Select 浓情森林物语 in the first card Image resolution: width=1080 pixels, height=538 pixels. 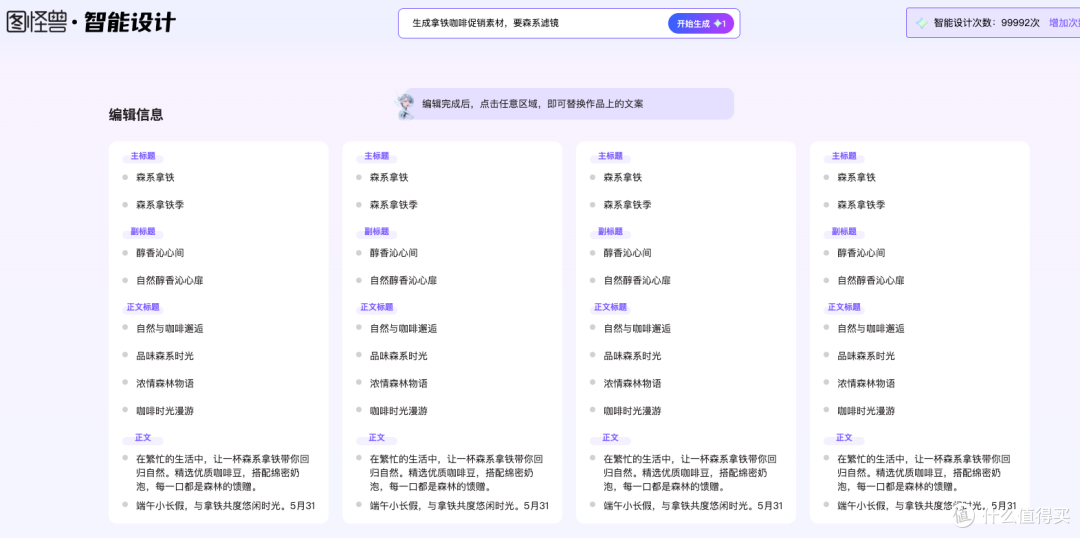165,383
